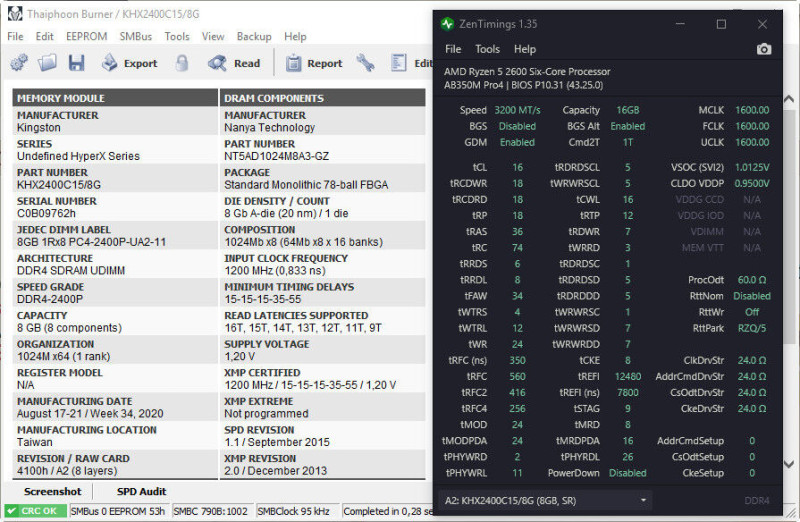Click the tRC value 74
800x522 pixels.
pyautogui.click(x=517, y=247)
